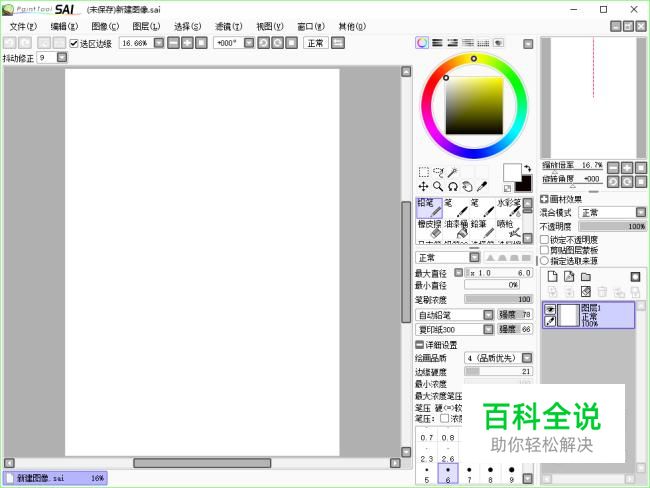The height and width of the screenshot is (488, 650).
Task: Choose the 橡皮擦 eraser tool
Action: (429, 229)
